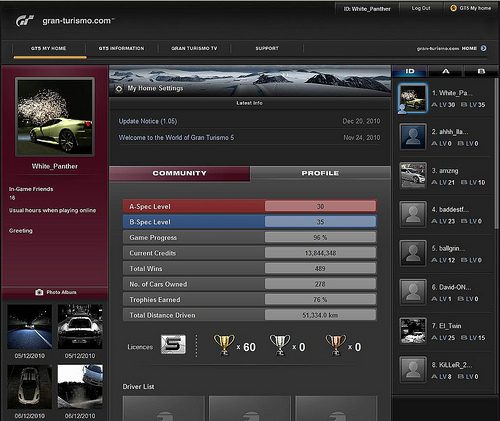Viewport: 500px width, 421px height.
Task: Click the gran-turismo.com HOME arrow icon
Action: [x=483, y=48]
